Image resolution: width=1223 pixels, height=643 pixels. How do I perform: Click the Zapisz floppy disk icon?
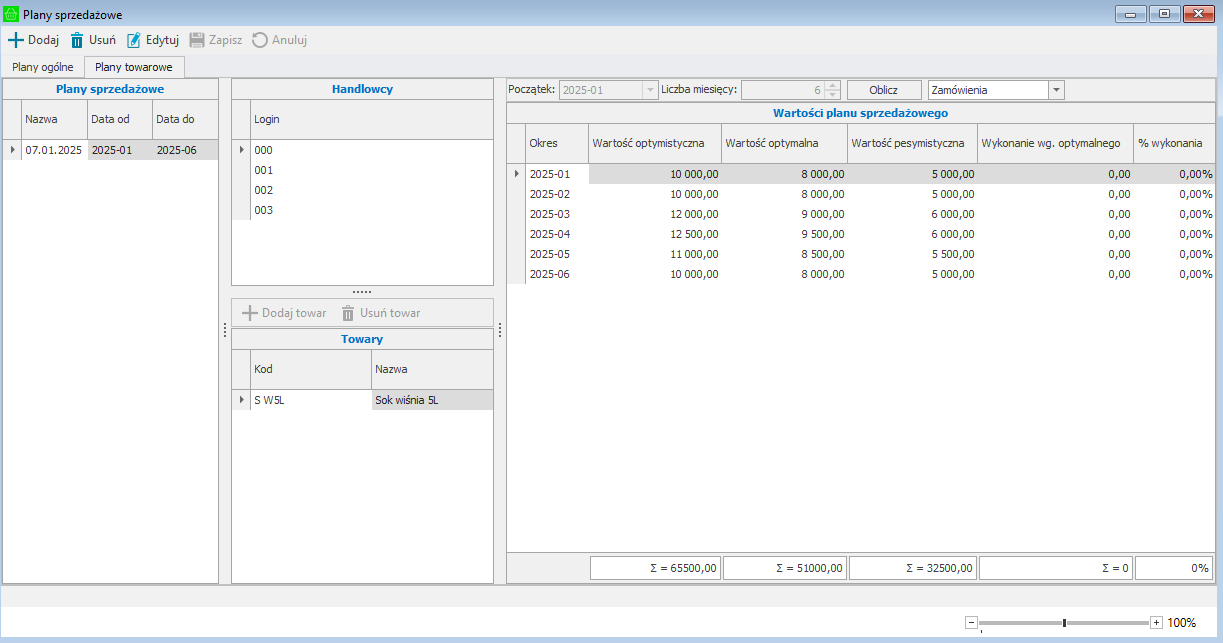[x=197, y=41]
